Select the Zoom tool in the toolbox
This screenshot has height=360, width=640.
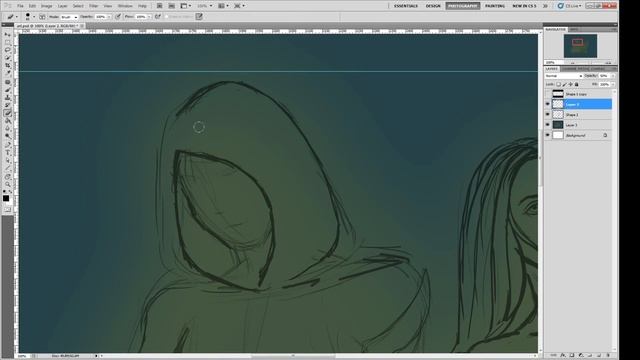coord(7,184)
